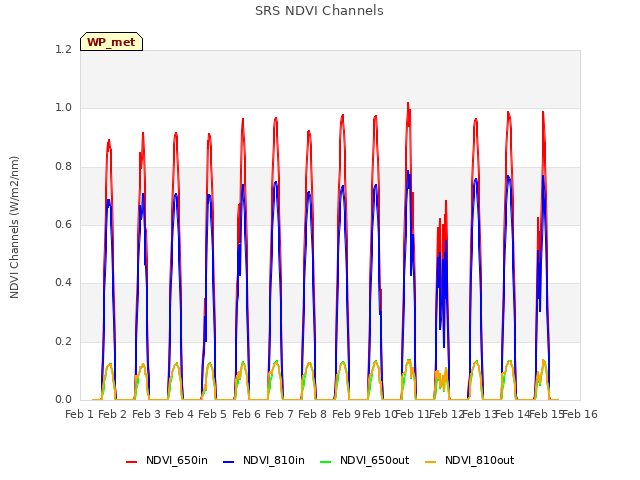Click the green NDVI_650out legend swatch
640x480 pixels.
pos(326,462)
